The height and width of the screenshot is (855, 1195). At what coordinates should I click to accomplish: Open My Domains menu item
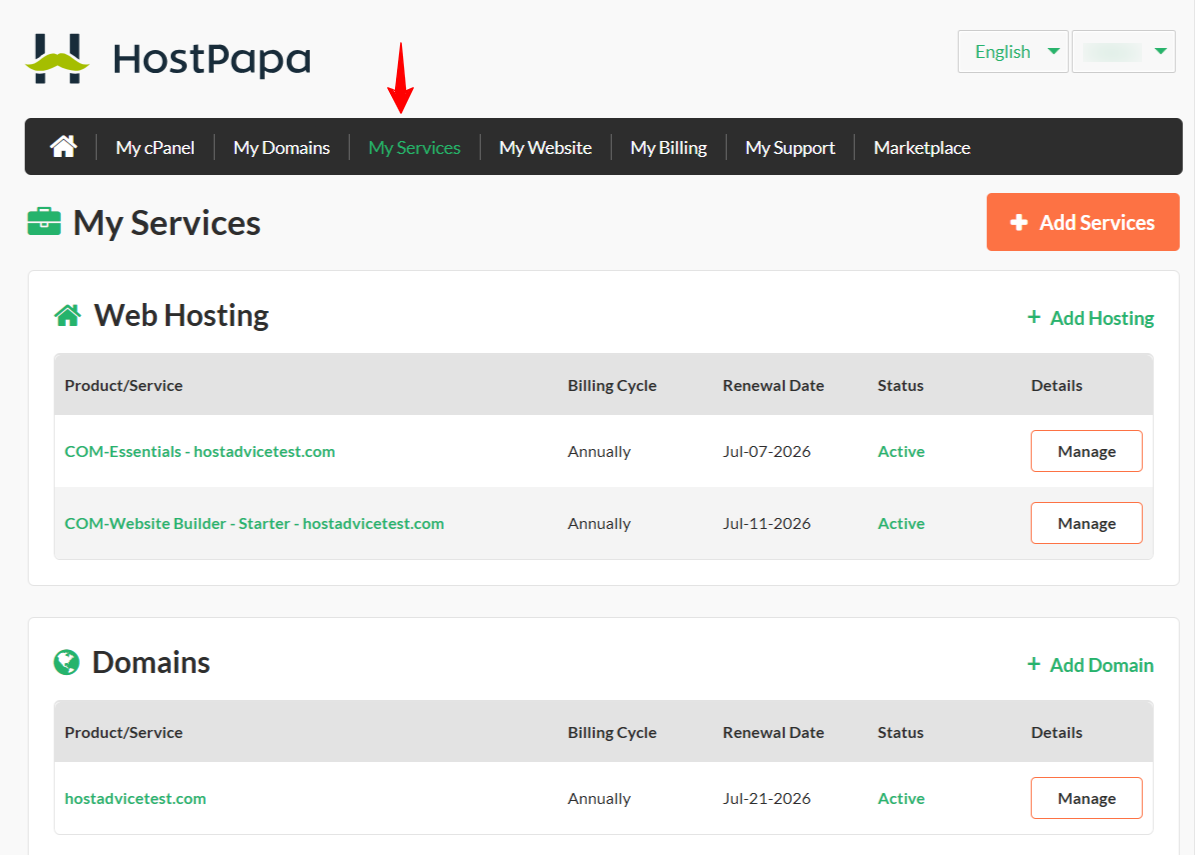[281, 148]
